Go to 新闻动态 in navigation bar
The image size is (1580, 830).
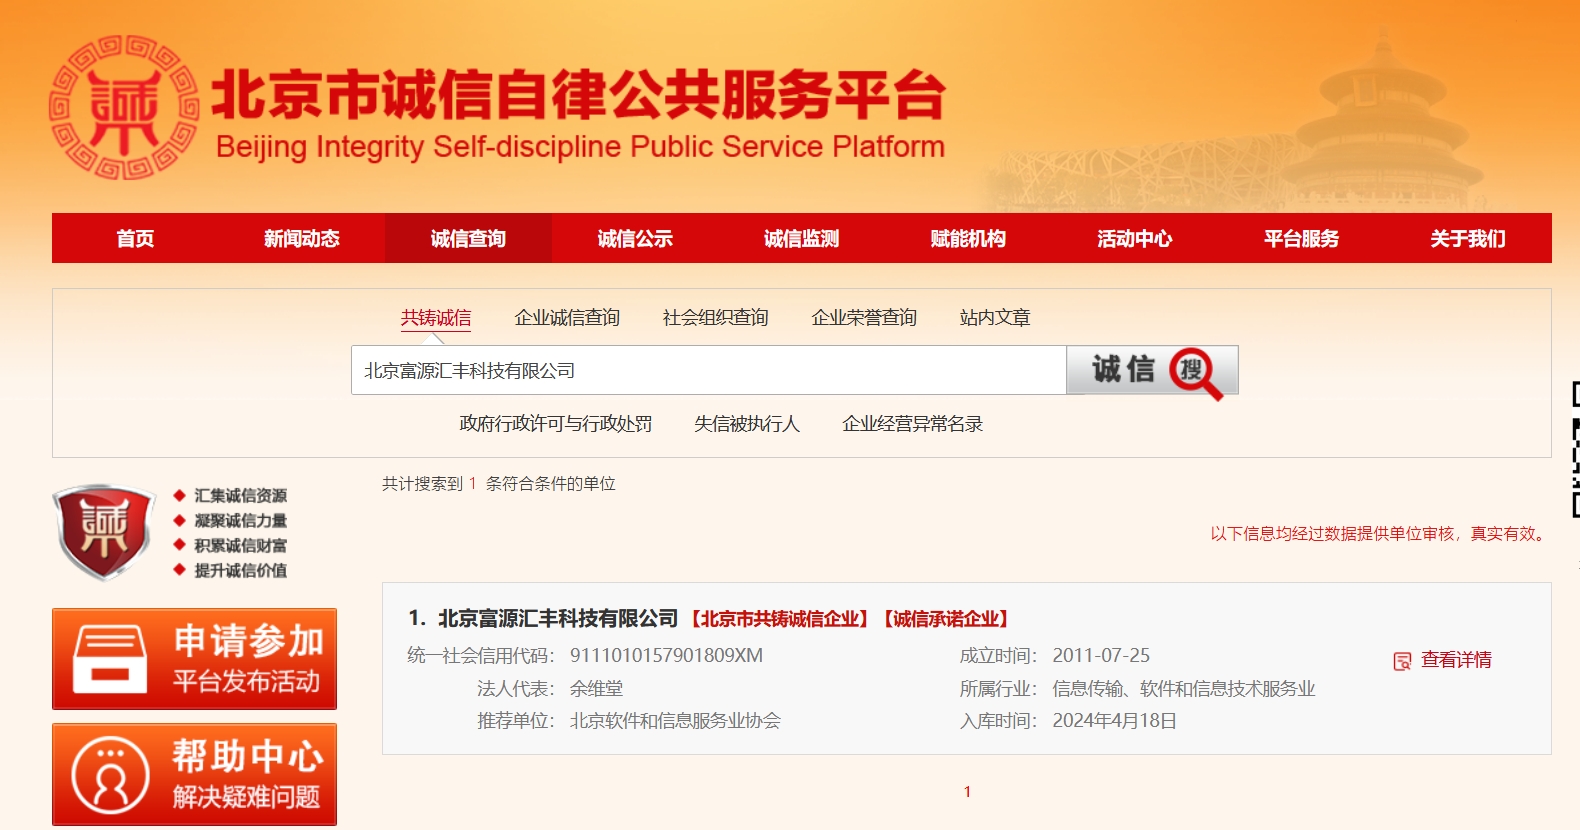(301, 239)
